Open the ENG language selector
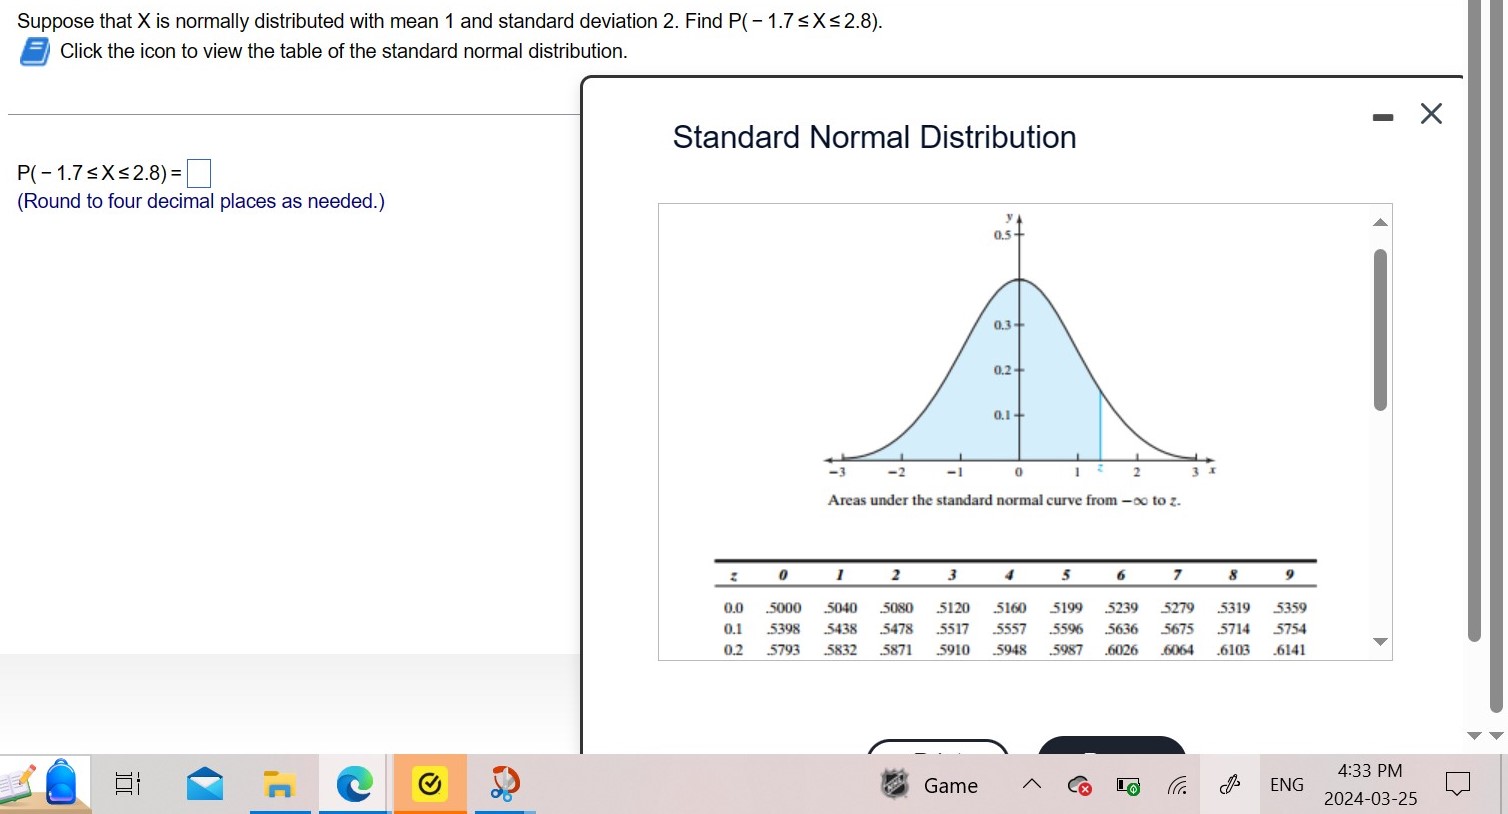 [1286, 784]
